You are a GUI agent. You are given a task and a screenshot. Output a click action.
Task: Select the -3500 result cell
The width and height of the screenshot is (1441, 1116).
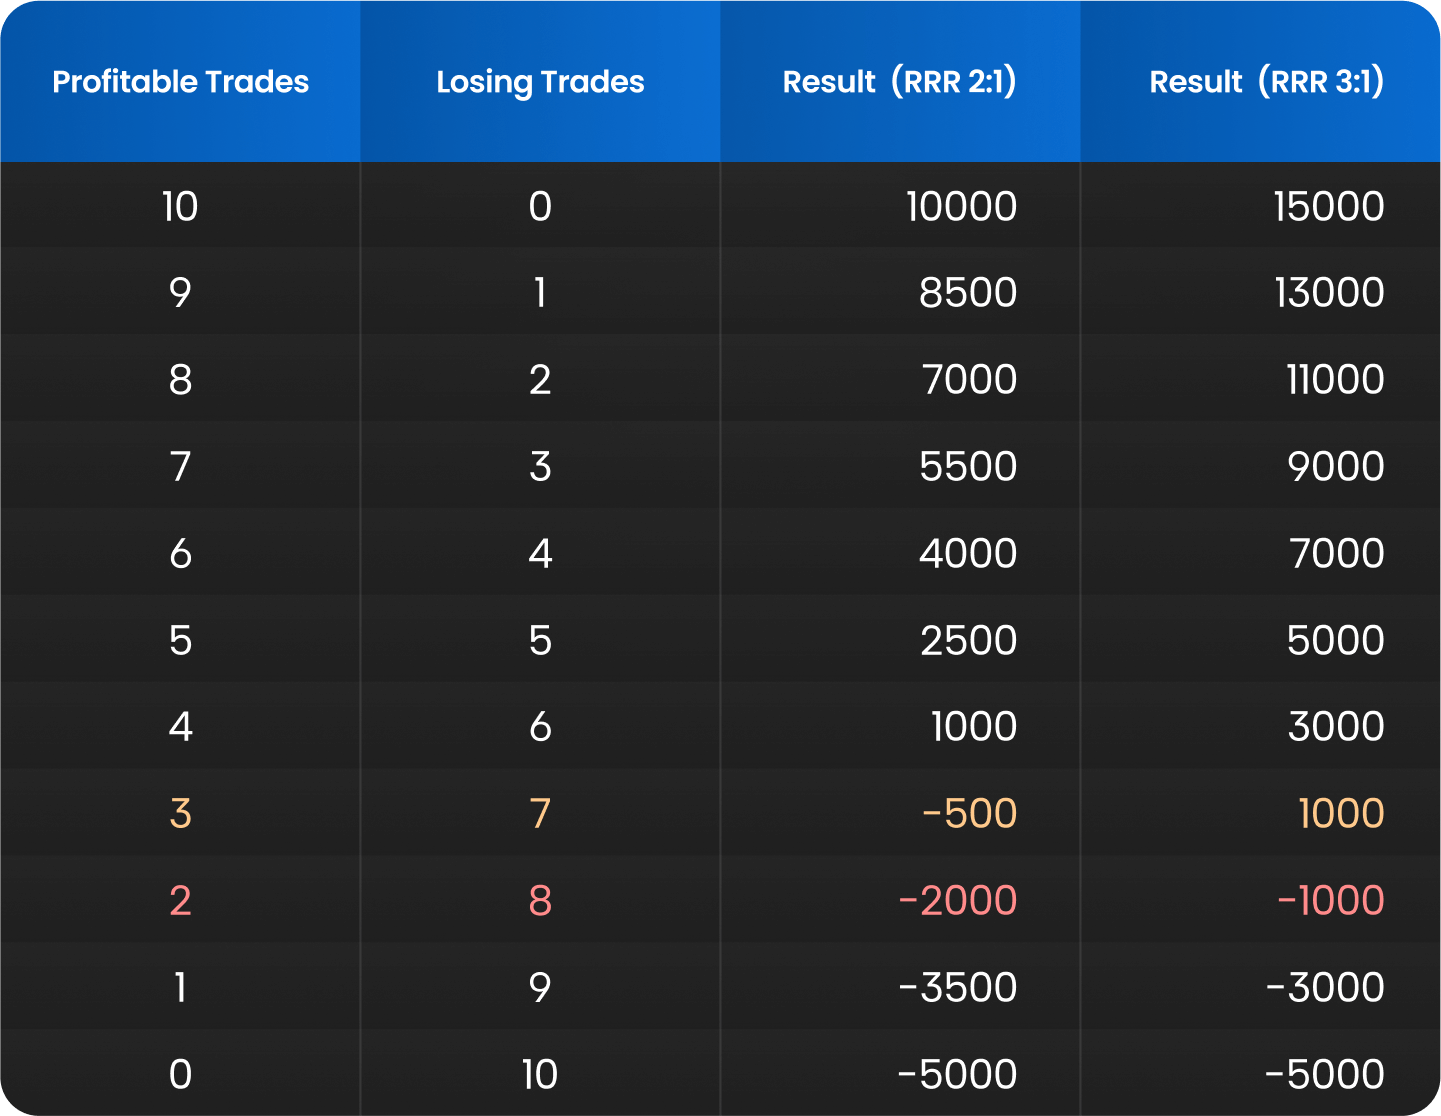(957, 988)
